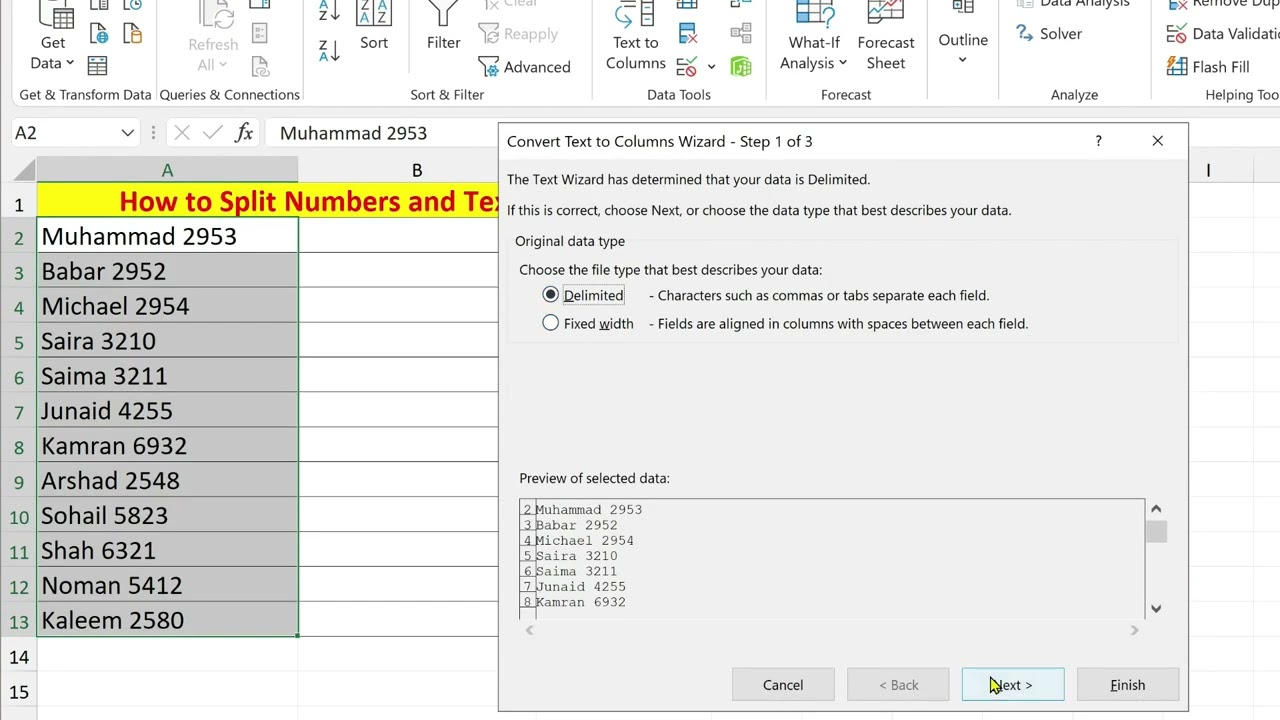Click cell containing Babar 2952

click(167, 271)
